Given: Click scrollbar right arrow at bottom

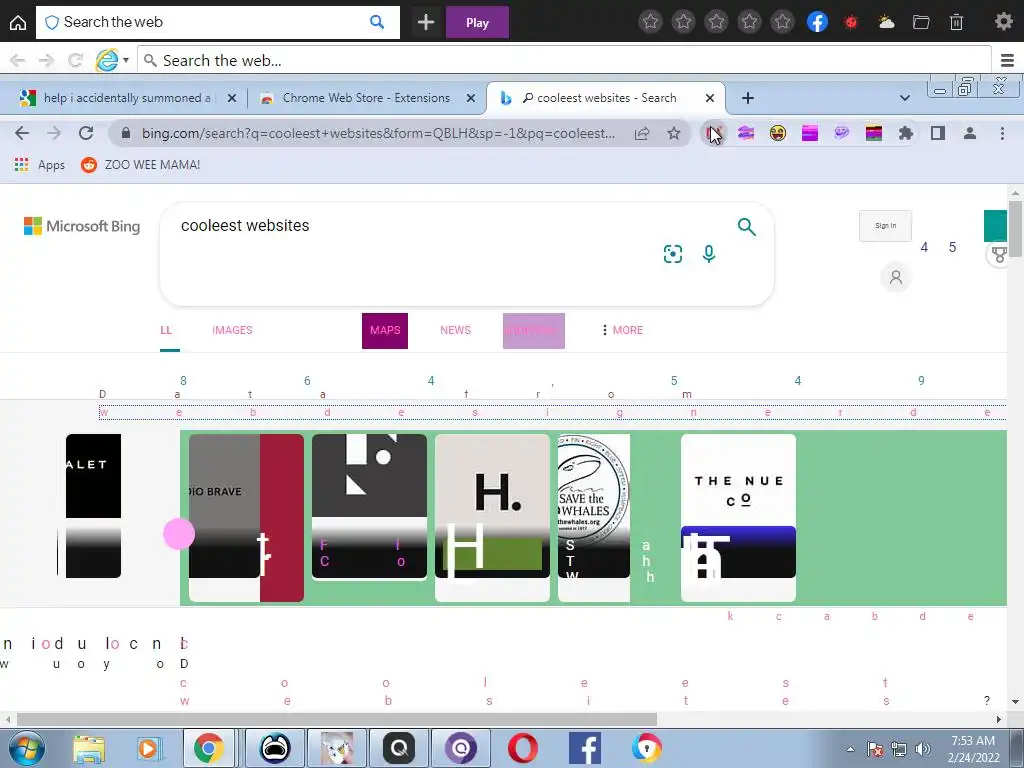Looking at the screenshot, I should point(999,719).
